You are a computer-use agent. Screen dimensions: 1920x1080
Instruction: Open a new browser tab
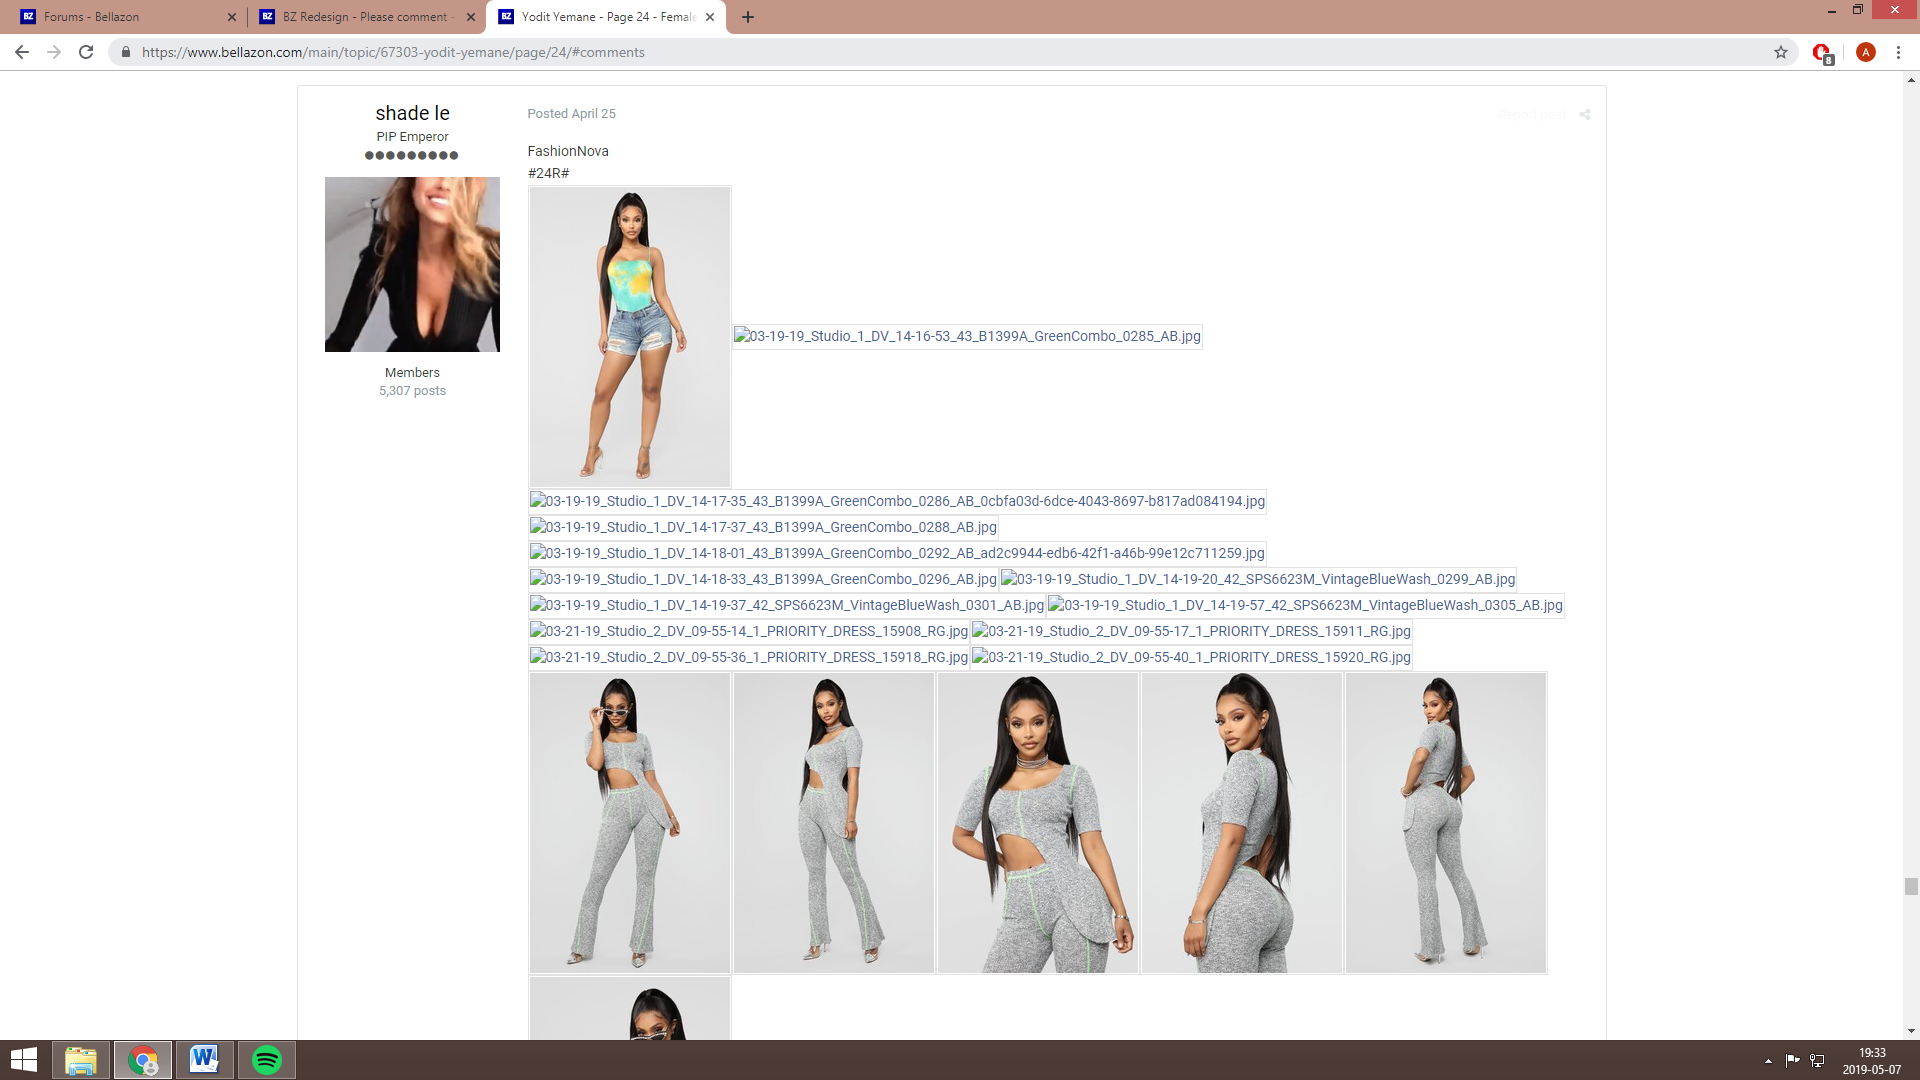pos(748,17)
